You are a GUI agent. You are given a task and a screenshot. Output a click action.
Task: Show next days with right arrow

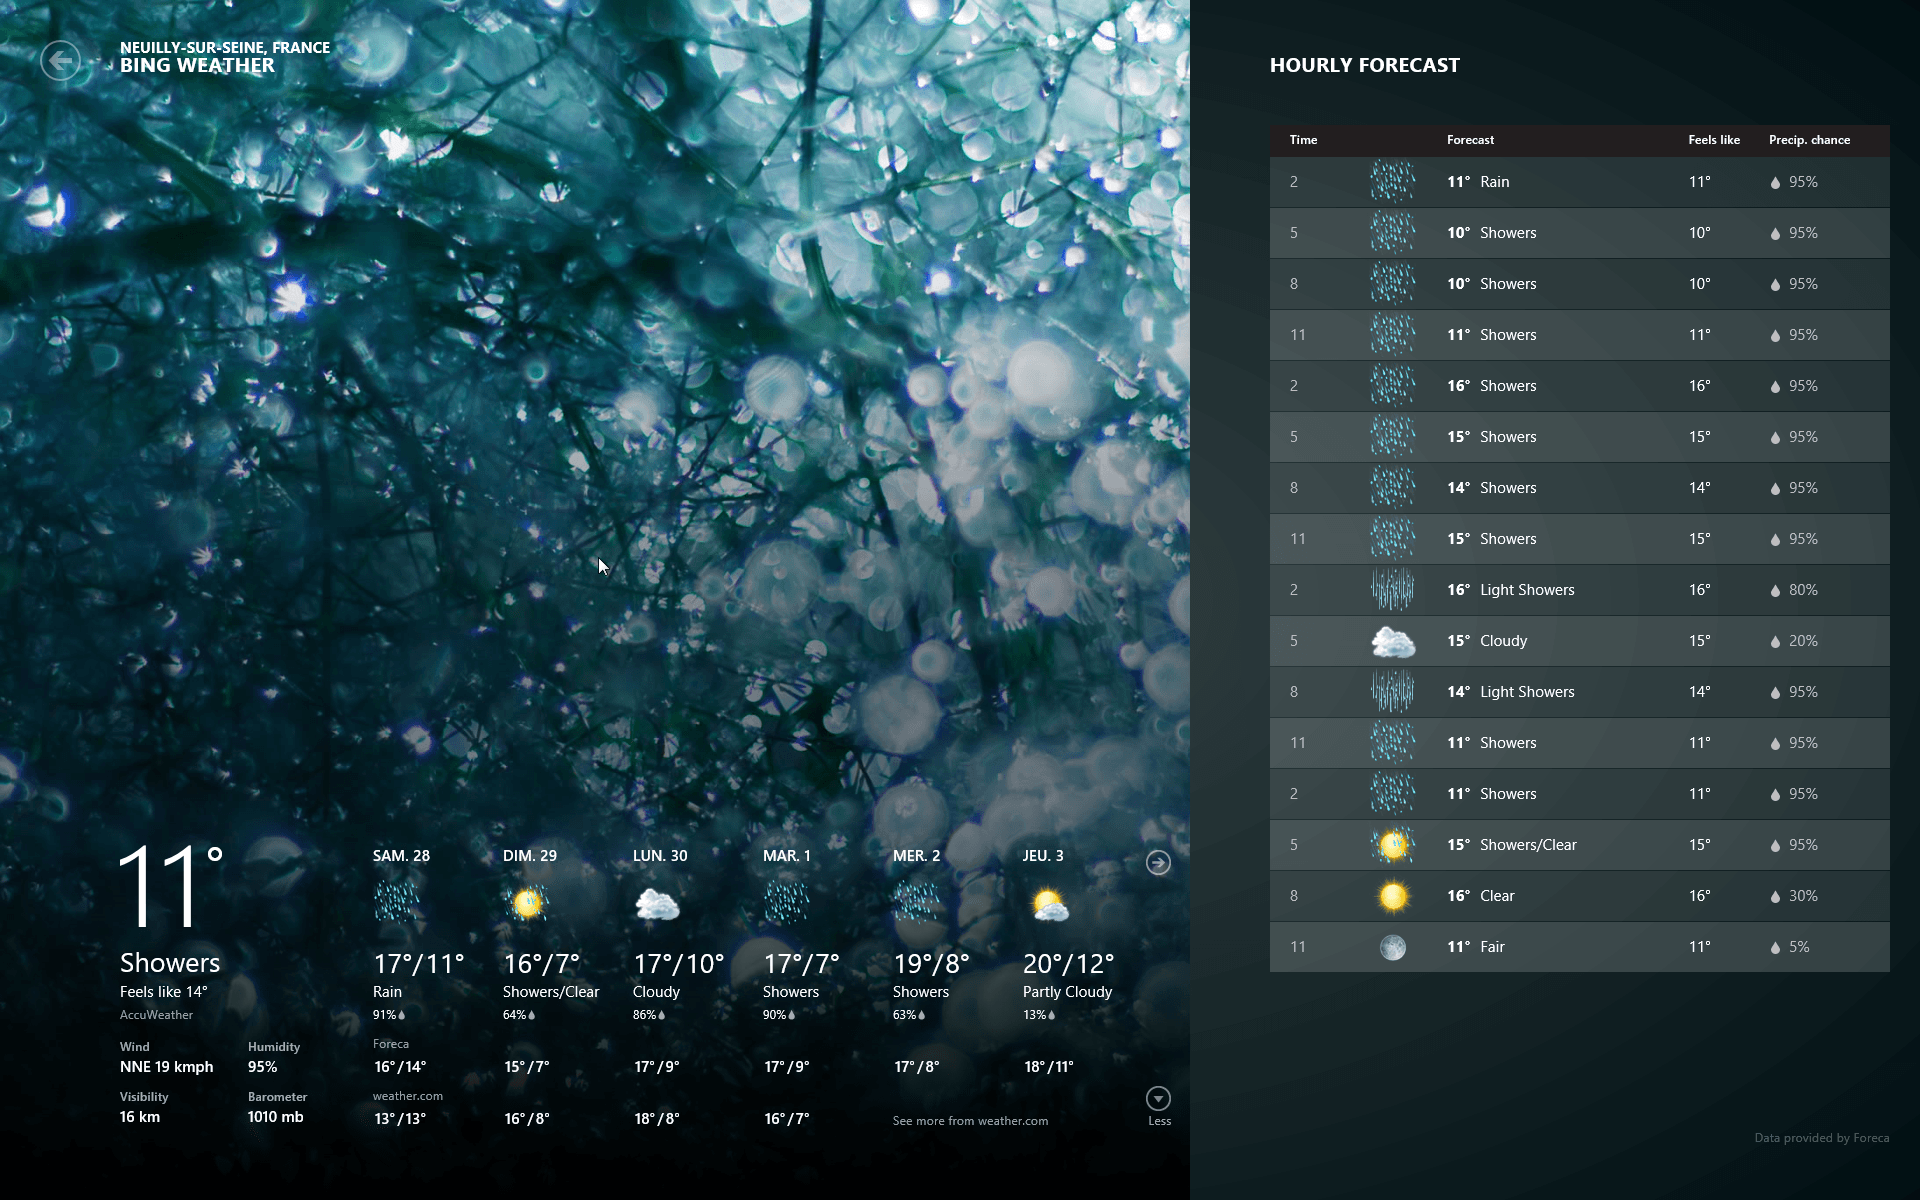(1158, 863)
